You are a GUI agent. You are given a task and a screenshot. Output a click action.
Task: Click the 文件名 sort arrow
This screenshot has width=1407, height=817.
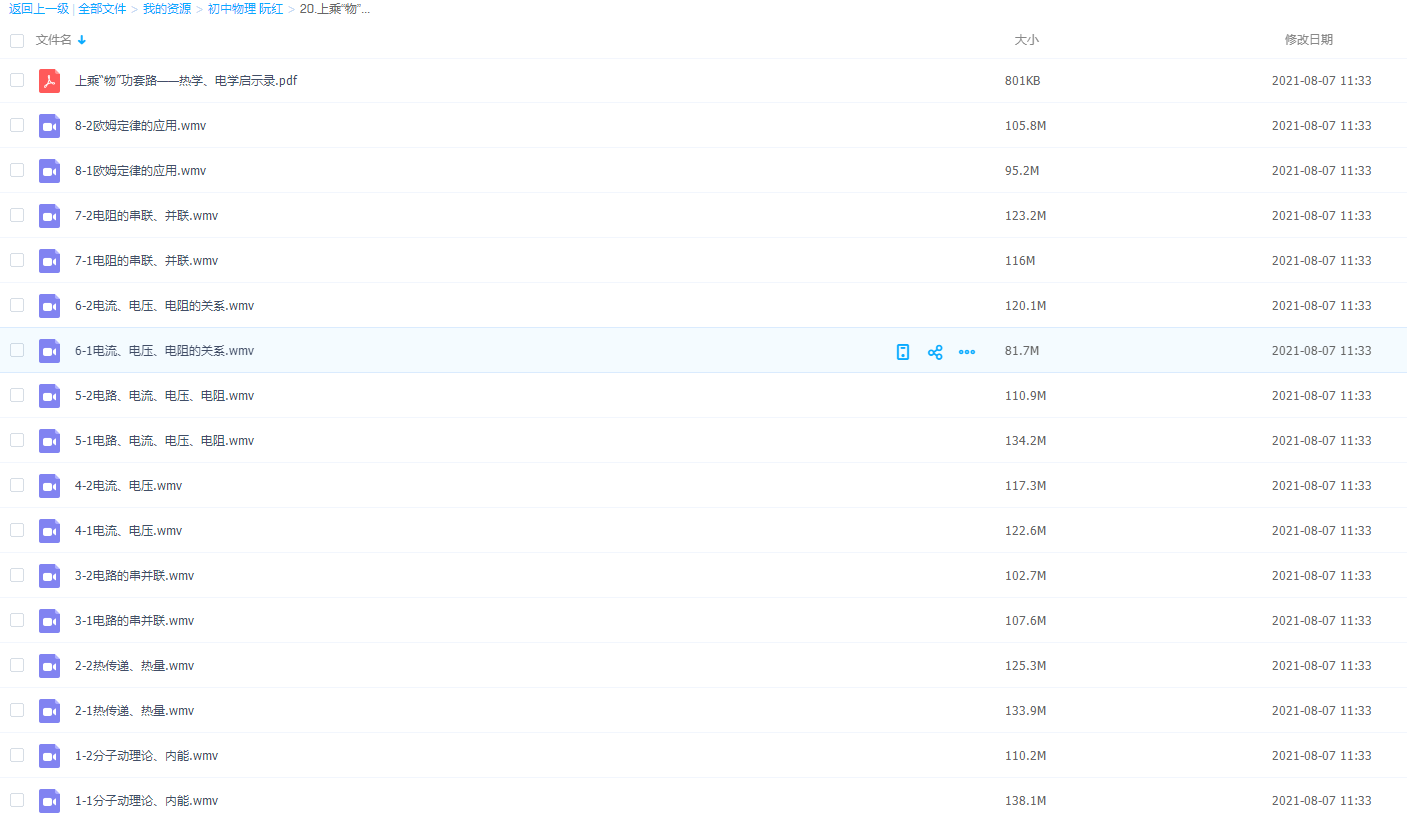click(82, 41)
